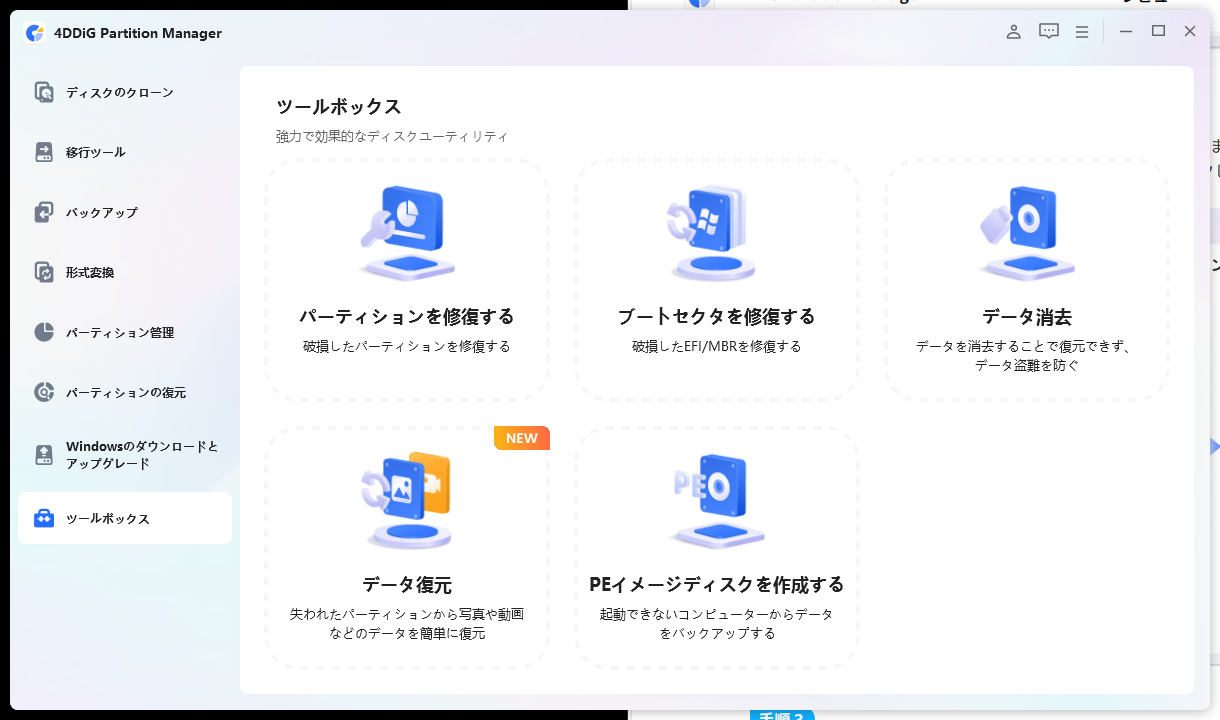Click the Windows download and upgrade icon

coord(44,455)
